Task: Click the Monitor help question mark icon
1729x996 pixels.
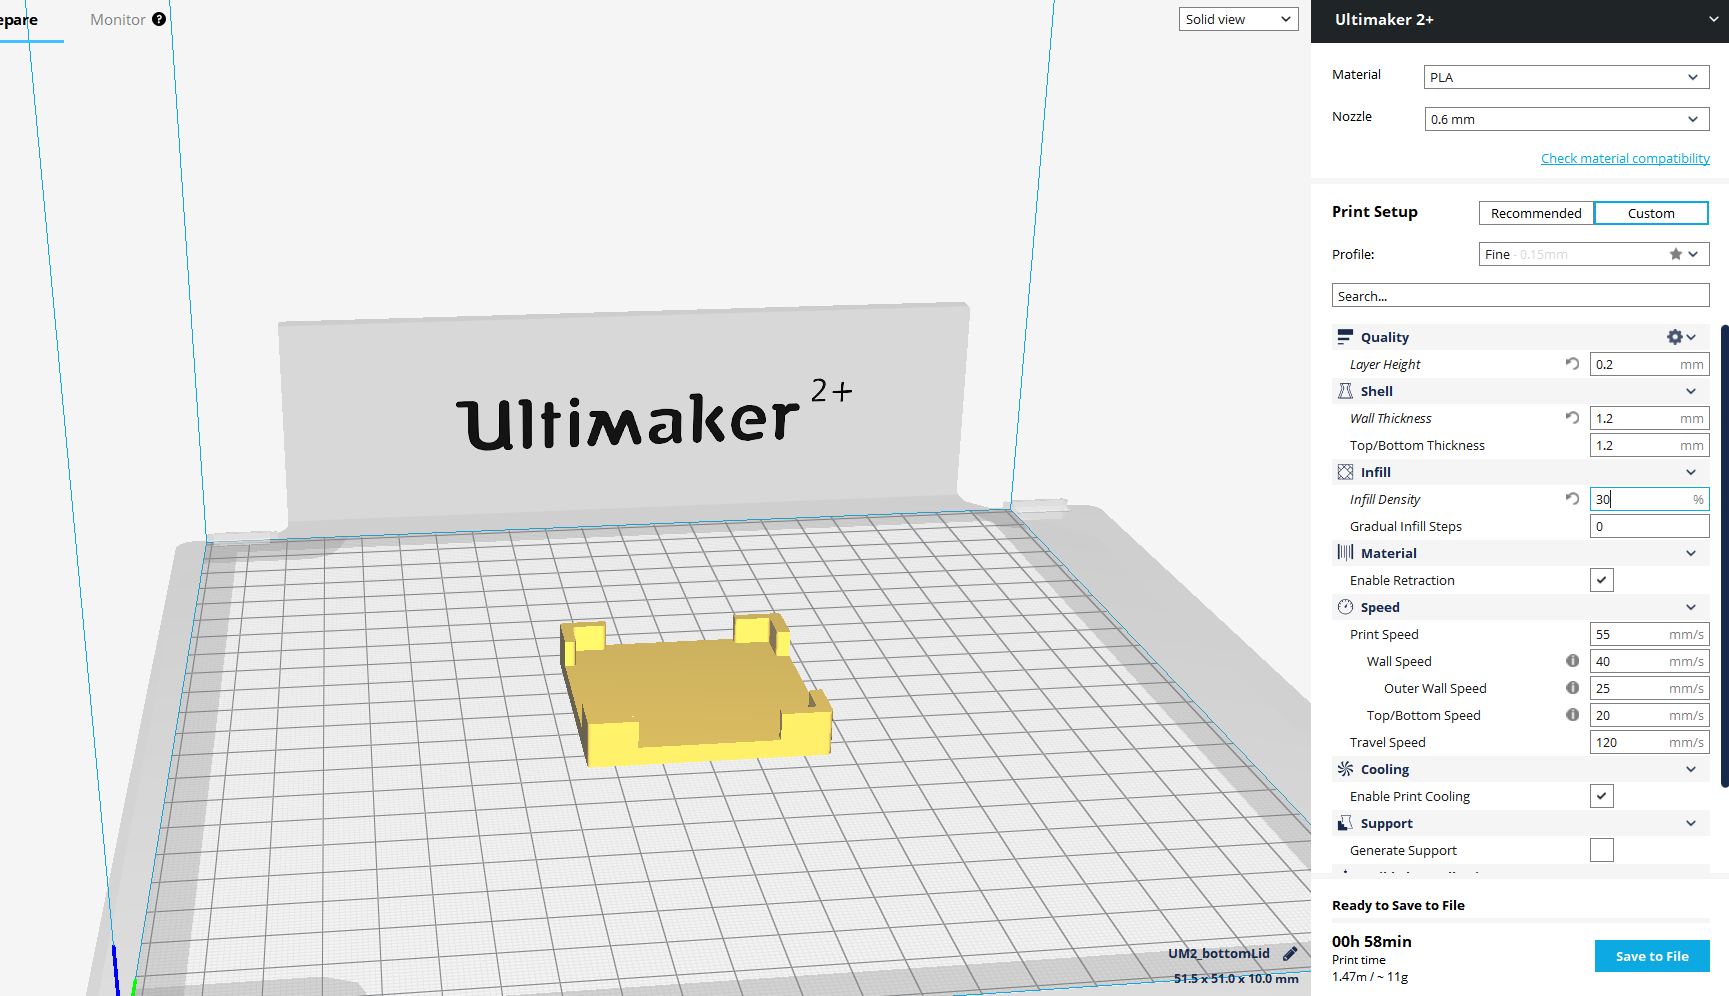Action: 159,19
